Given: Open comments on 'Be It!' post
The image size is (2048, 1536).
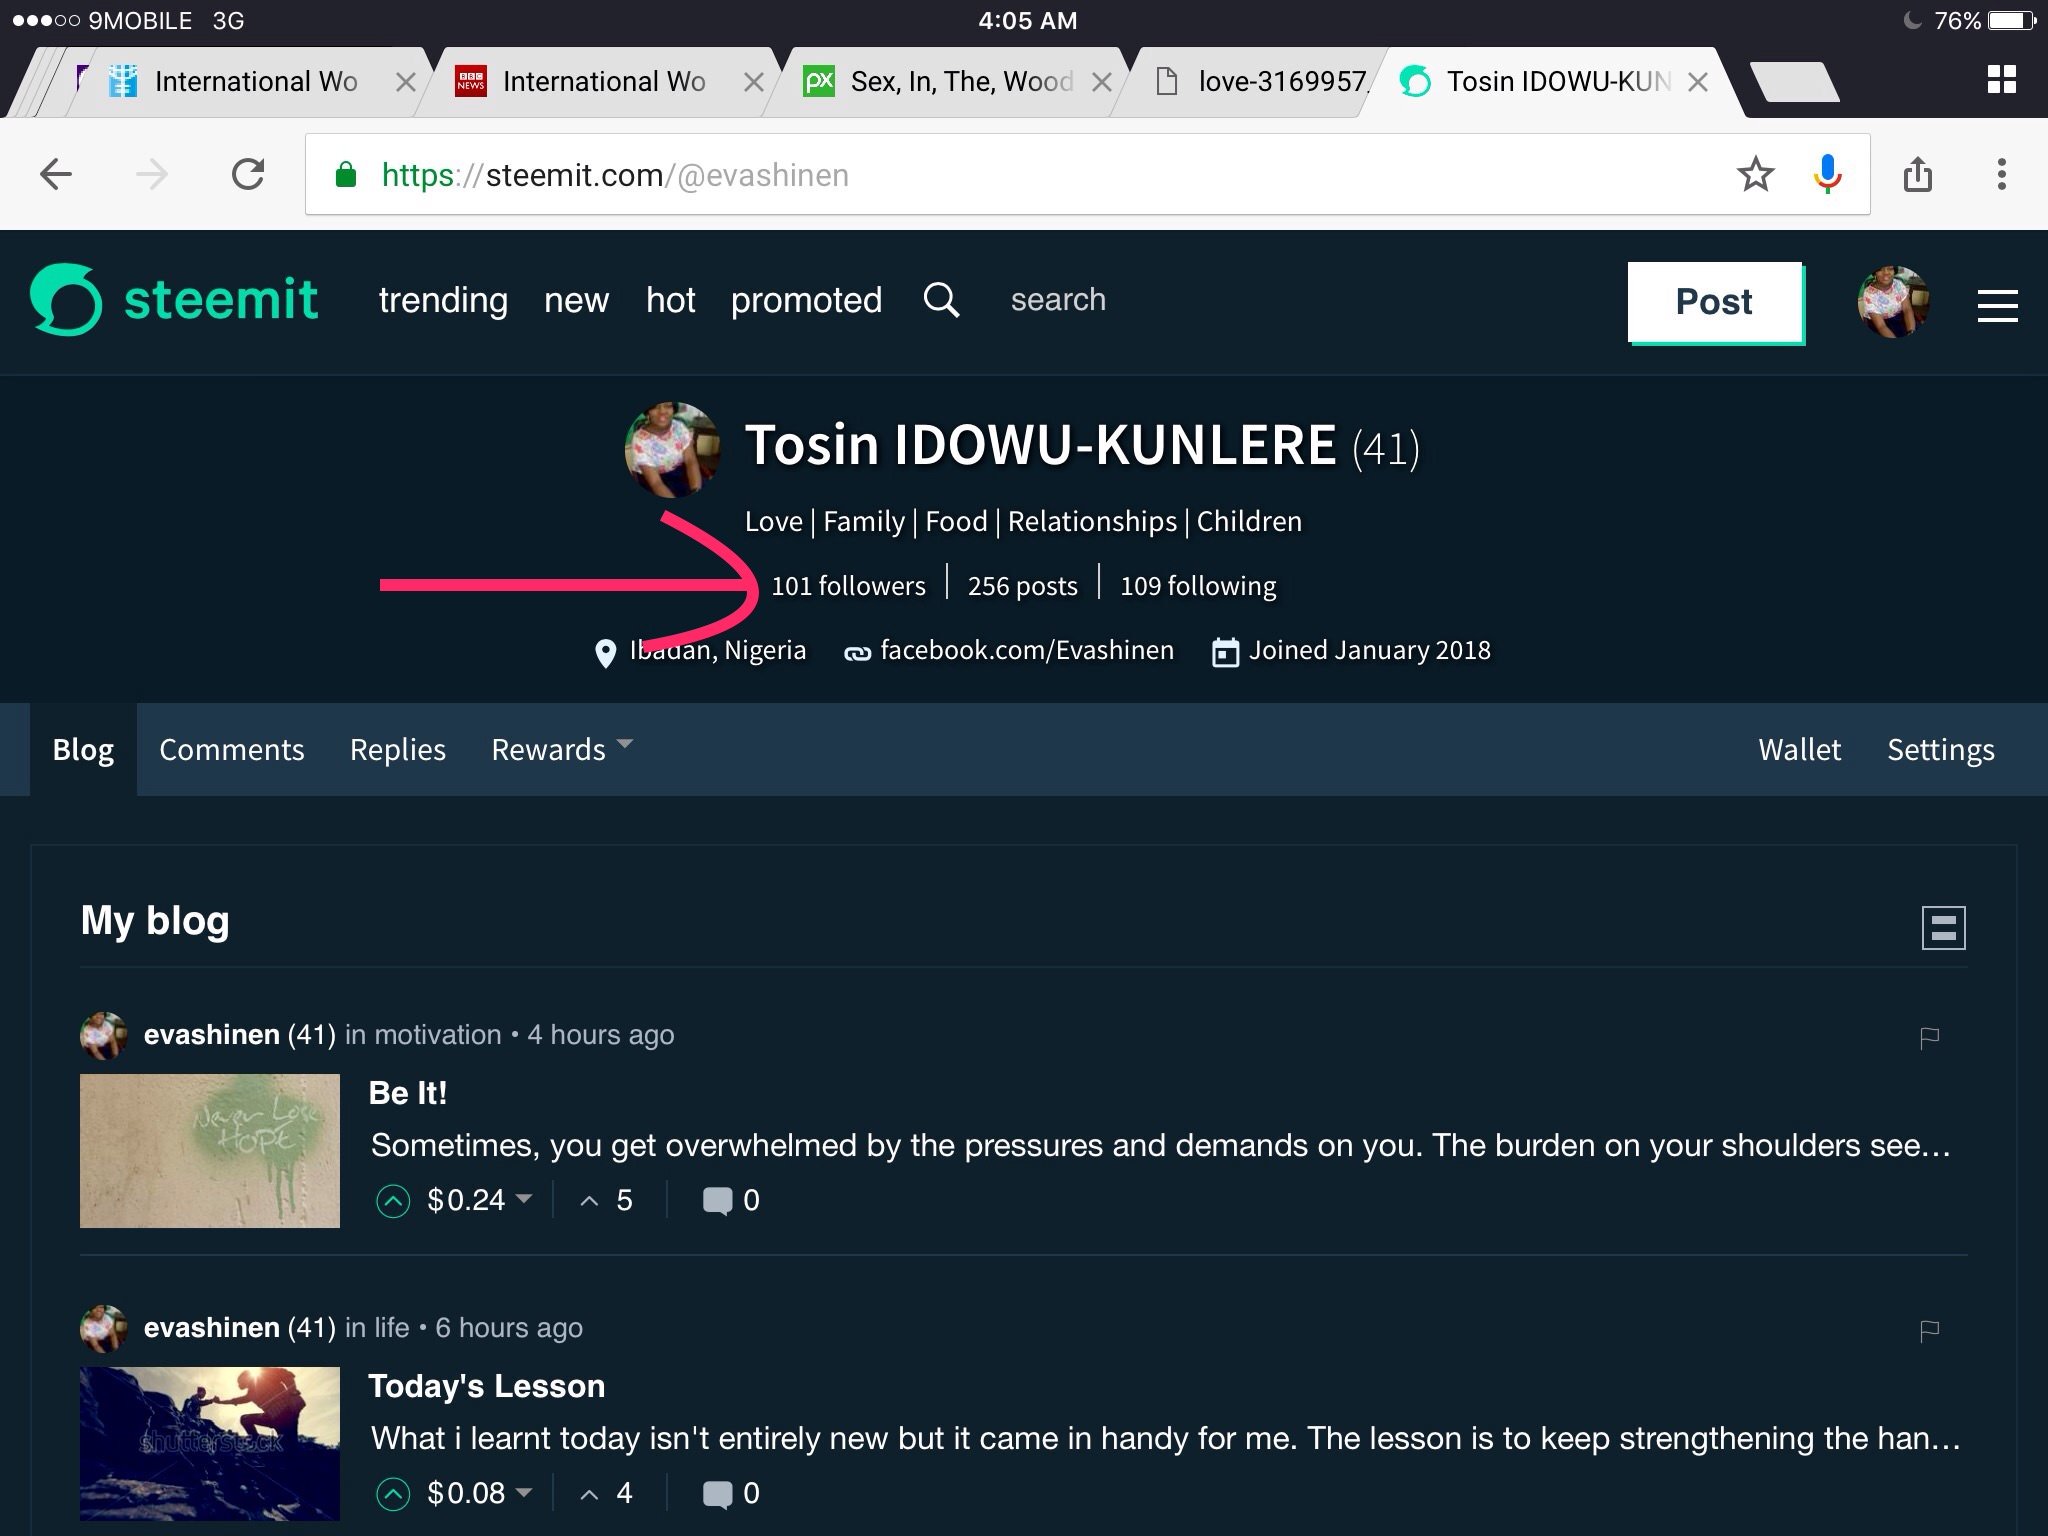Looking at the screenshot, I should (731, 1200).
